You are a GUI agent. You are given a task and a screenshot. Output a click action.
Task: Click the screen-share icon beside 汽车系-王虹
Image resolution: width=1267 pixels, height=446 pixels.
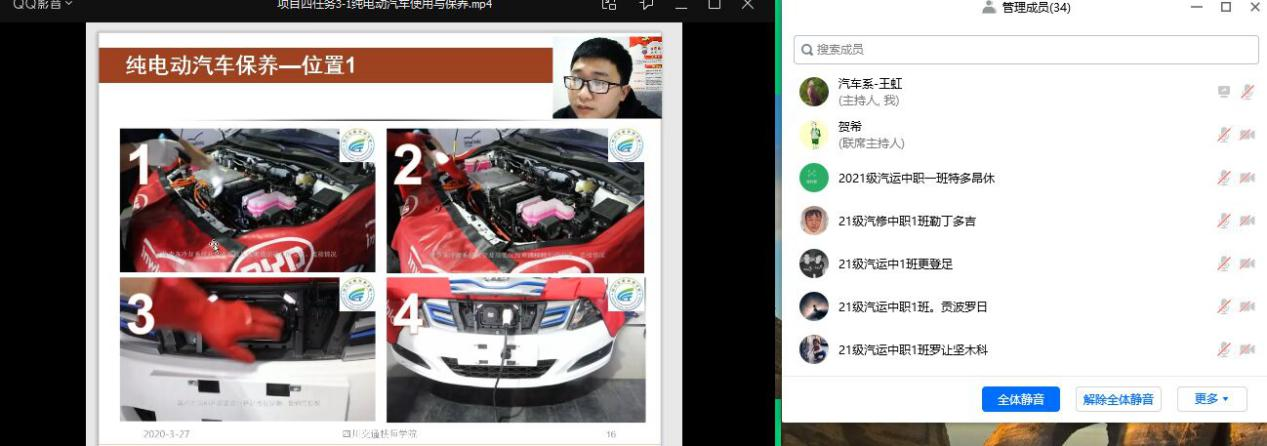point(1223,92)
